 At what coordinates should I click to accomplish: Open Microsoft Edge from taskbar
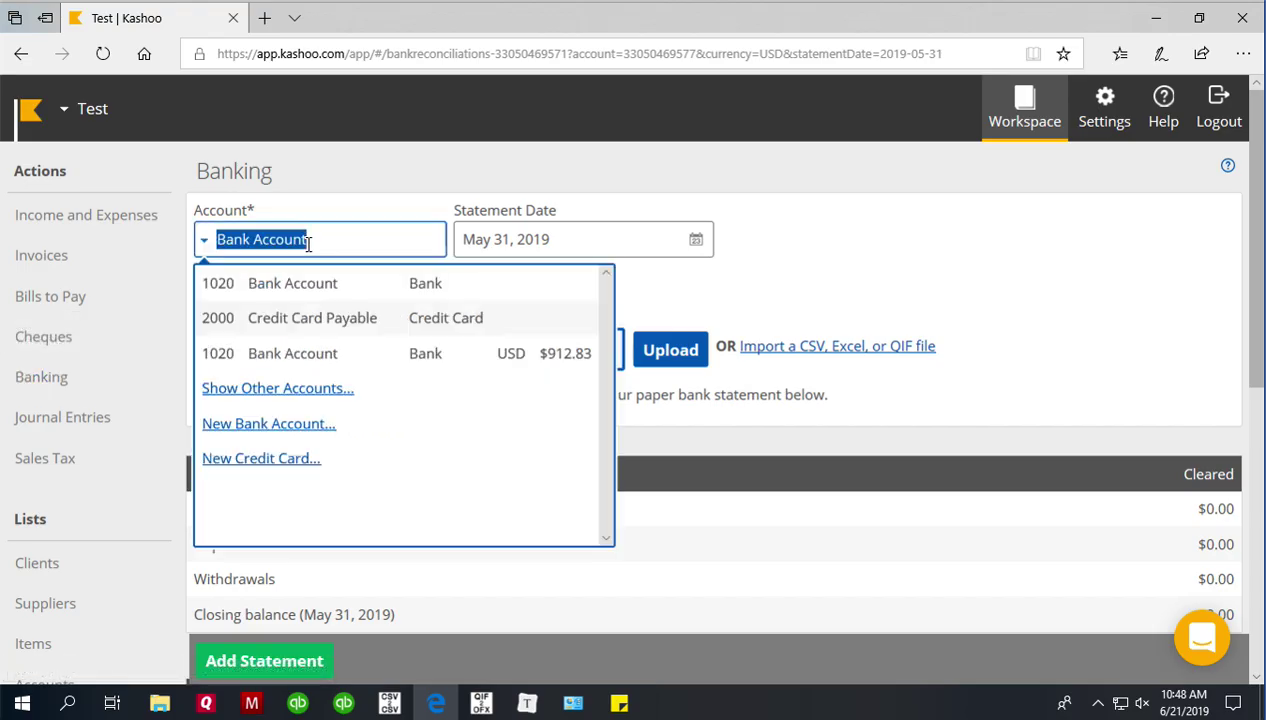(436, 703)
